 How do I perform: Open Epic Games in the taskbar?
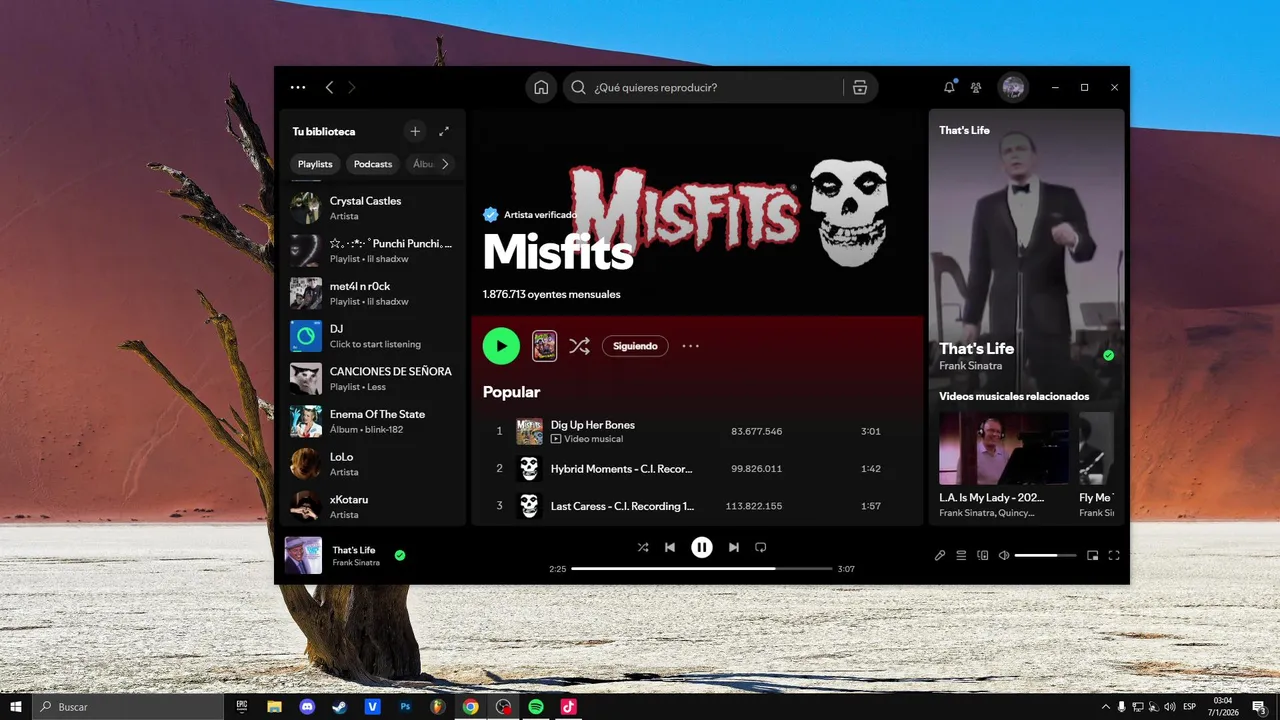click(x=242, y=706)
